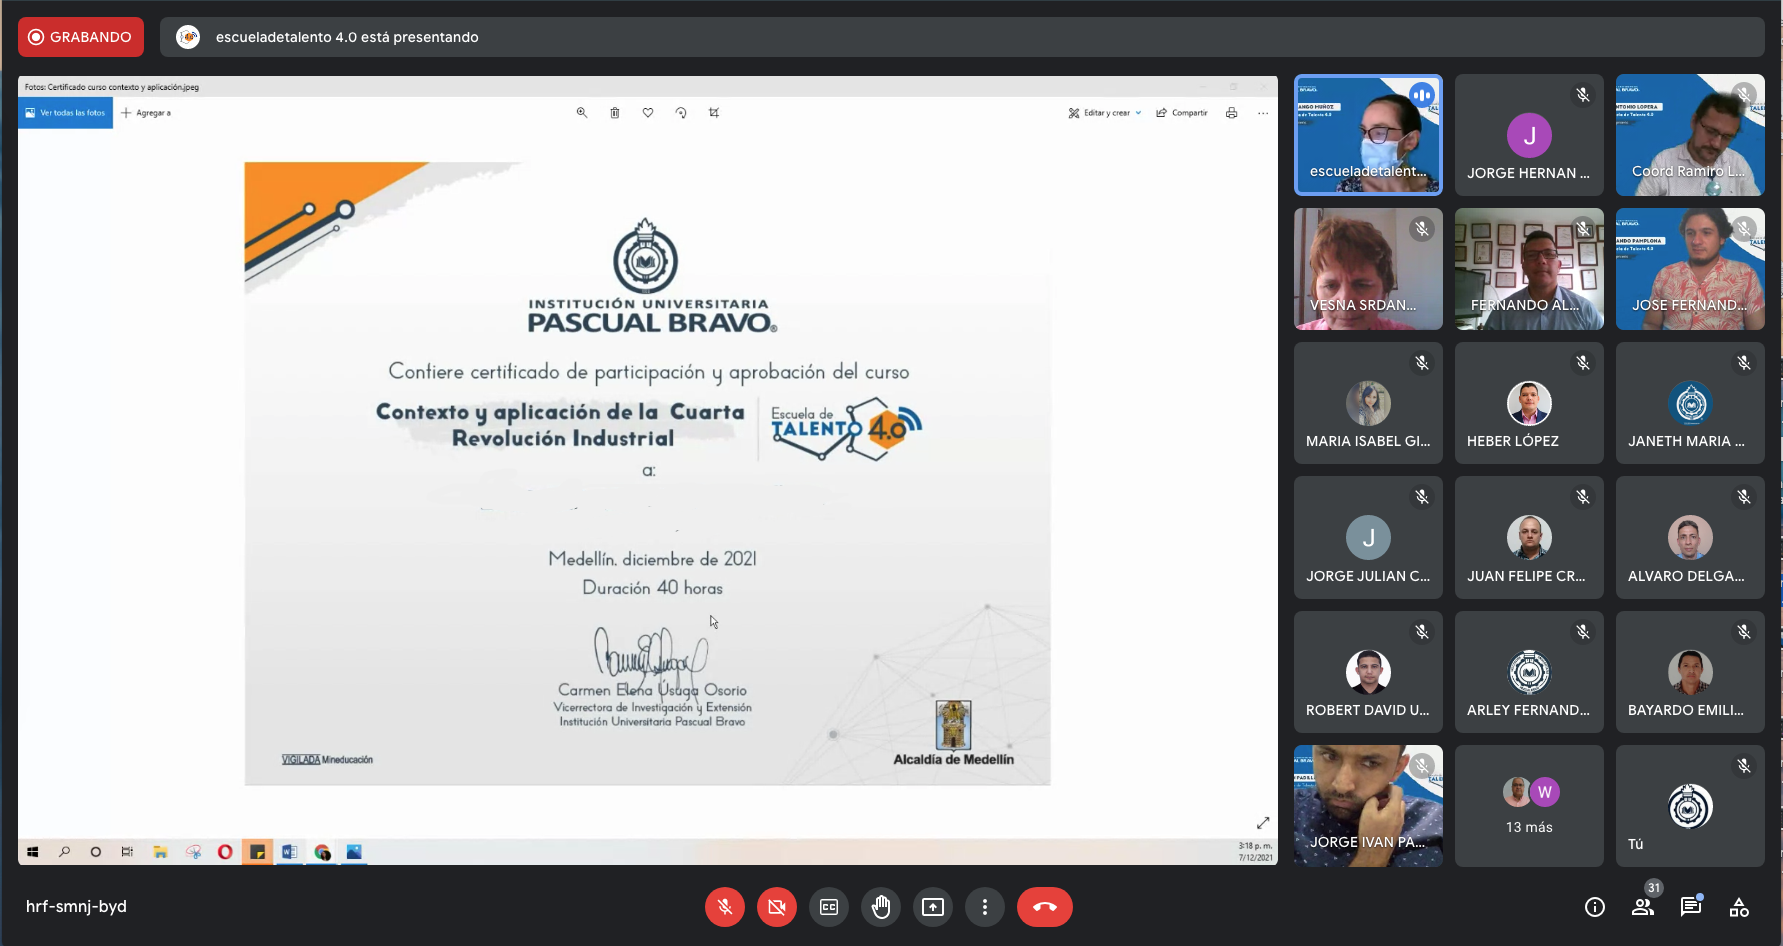This screenshot has width=1783, height=946.
Task: Open the Editar y crear dropdown
Action: click(x=1105, y=113)
